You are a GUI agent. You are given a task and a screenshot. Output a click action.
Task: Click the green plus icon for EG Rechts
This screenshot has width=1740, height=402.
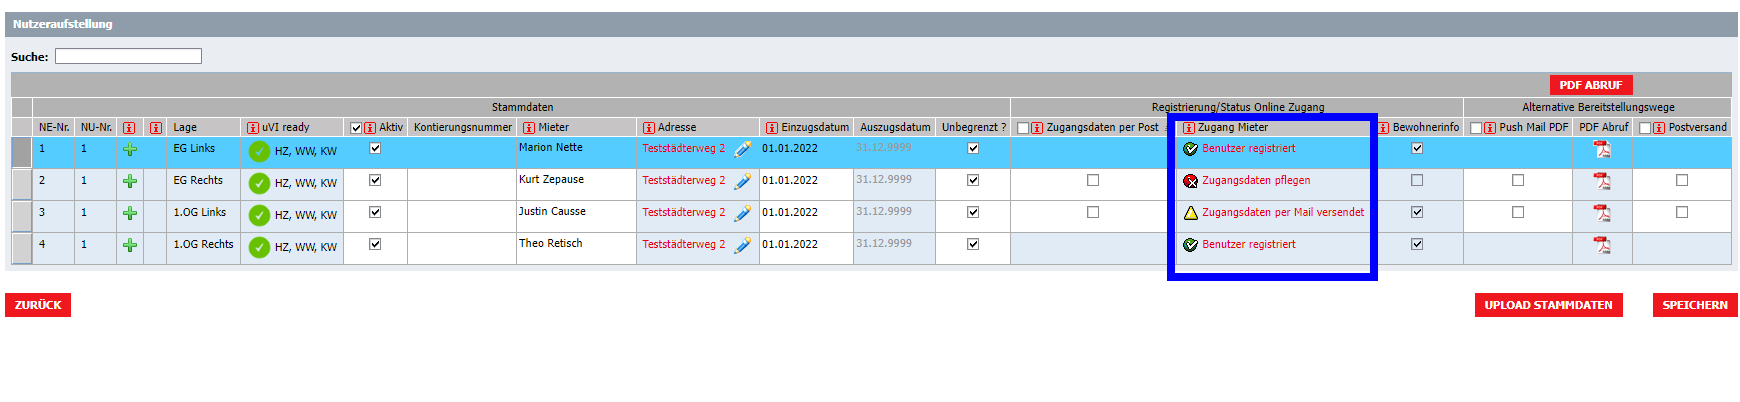pos(130,182)
